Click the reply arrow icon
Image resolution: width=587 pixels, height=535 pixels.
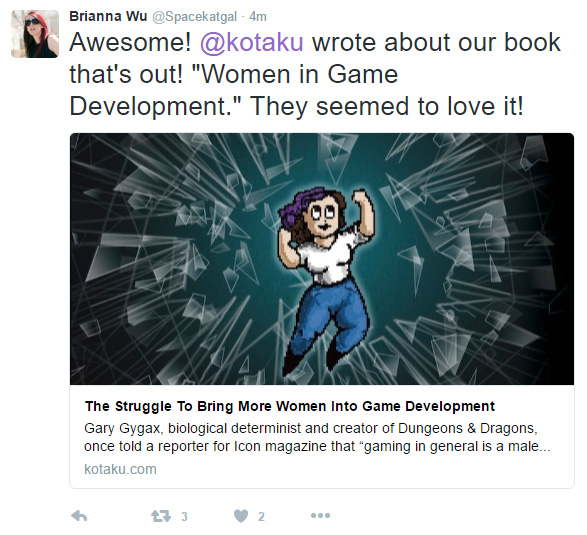pyautogui.click(x=79, y=516)
